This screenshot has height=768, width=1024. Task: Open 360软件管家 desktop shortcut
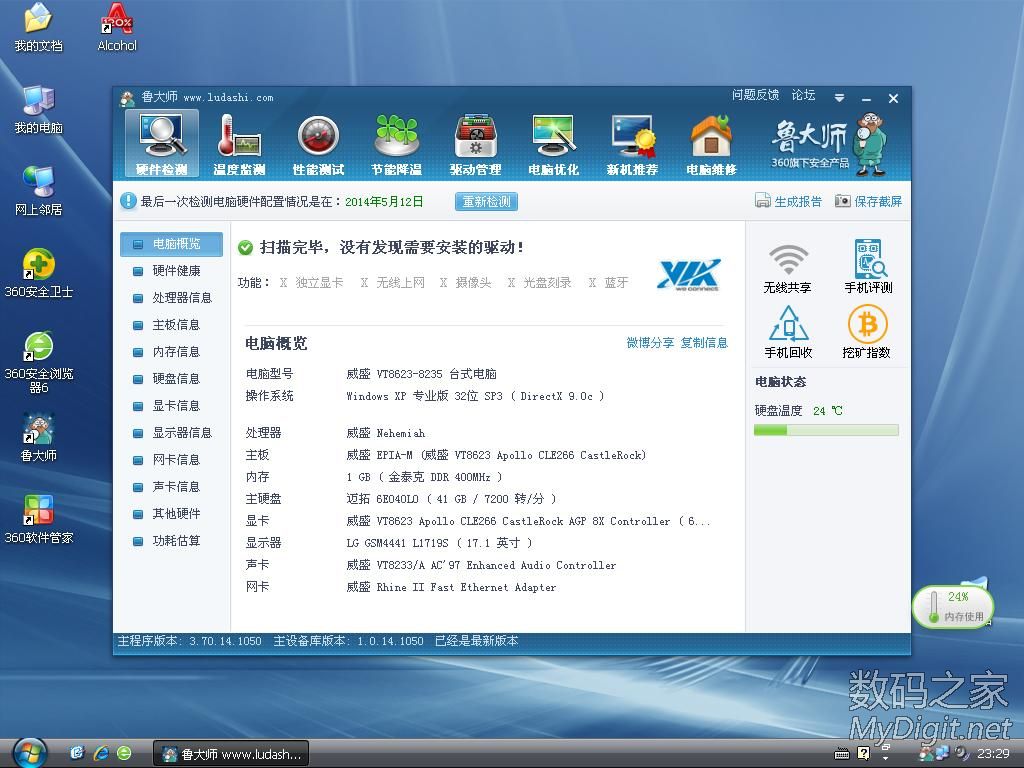pos(39,520)
